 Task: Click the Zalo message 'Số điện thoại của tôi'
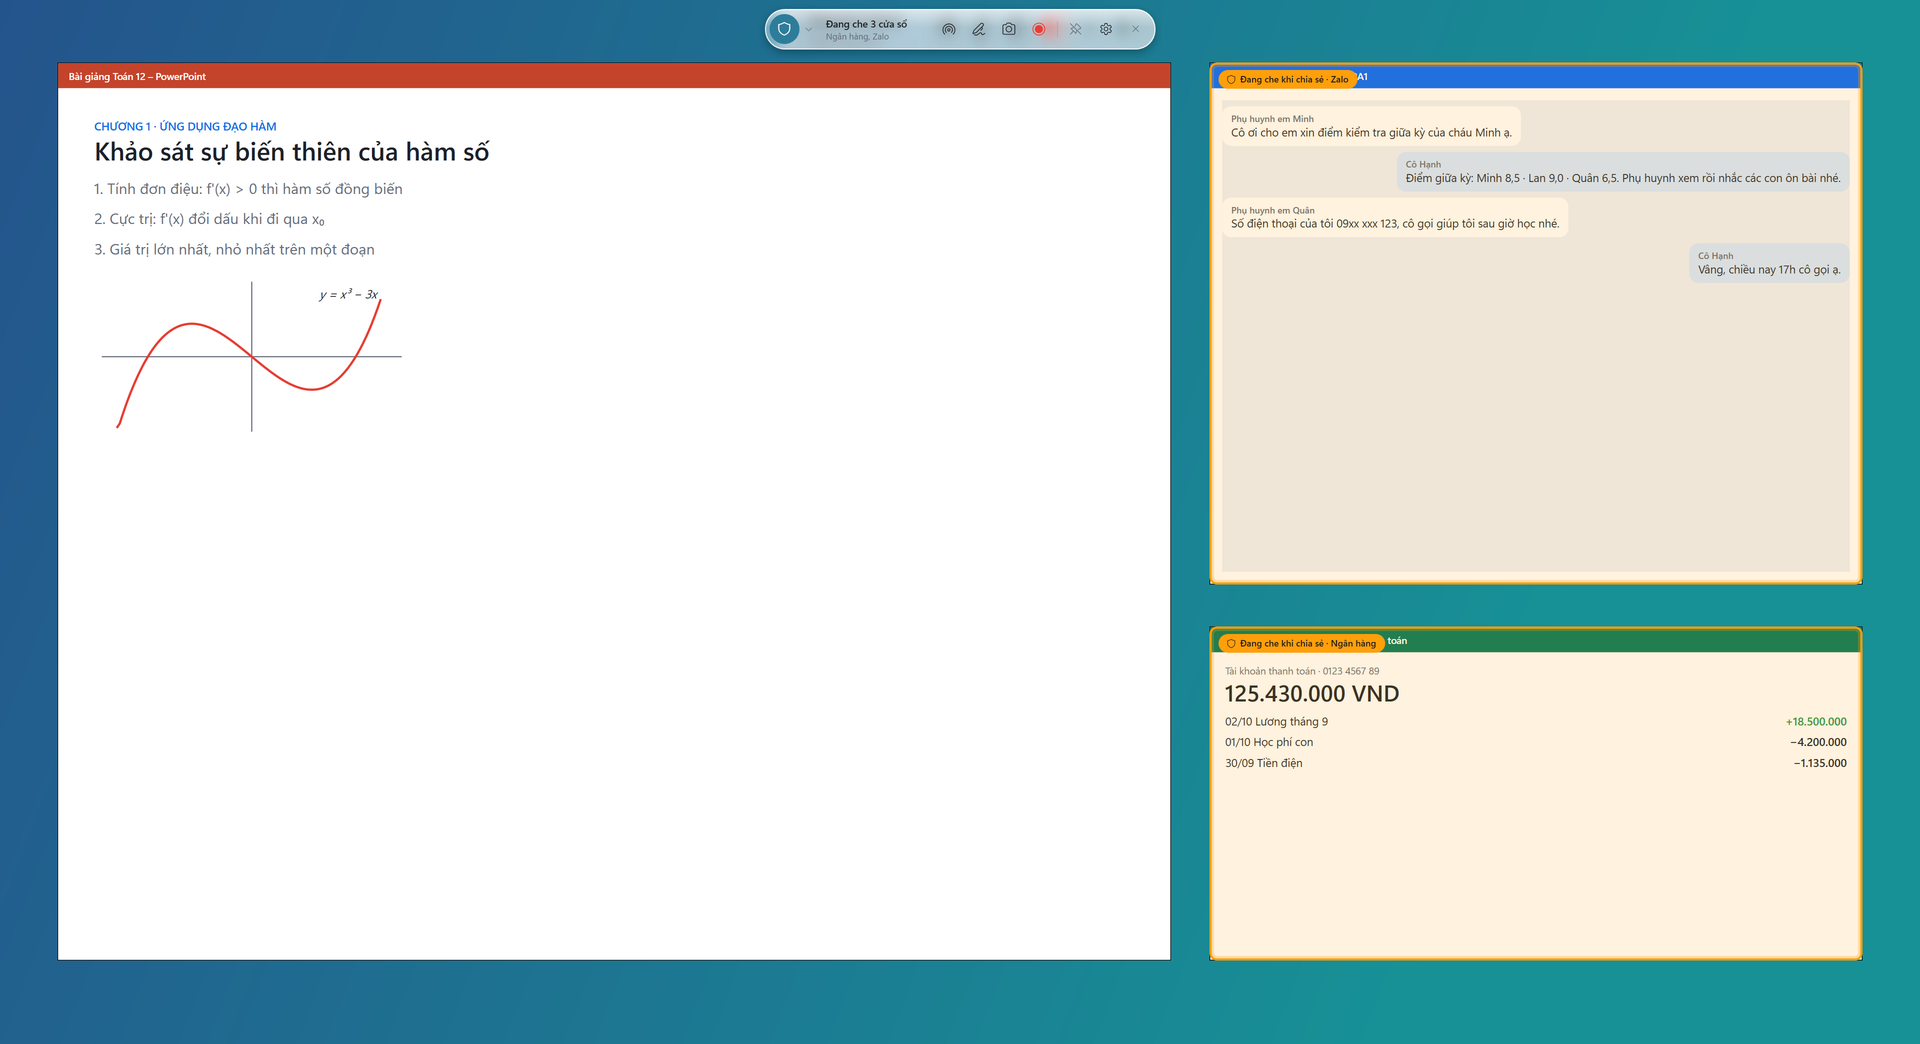(x=1395, y=217)
